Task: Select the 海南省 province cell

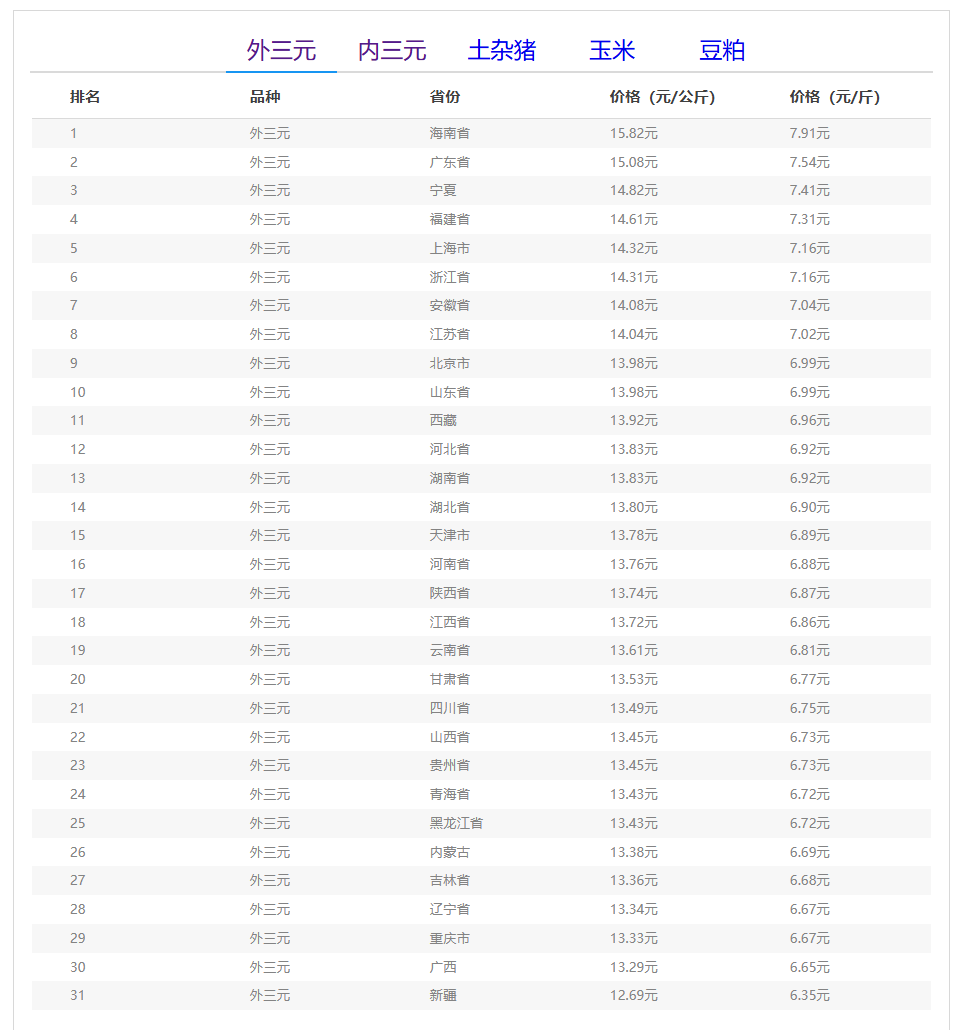Action: tap(450, 133)
